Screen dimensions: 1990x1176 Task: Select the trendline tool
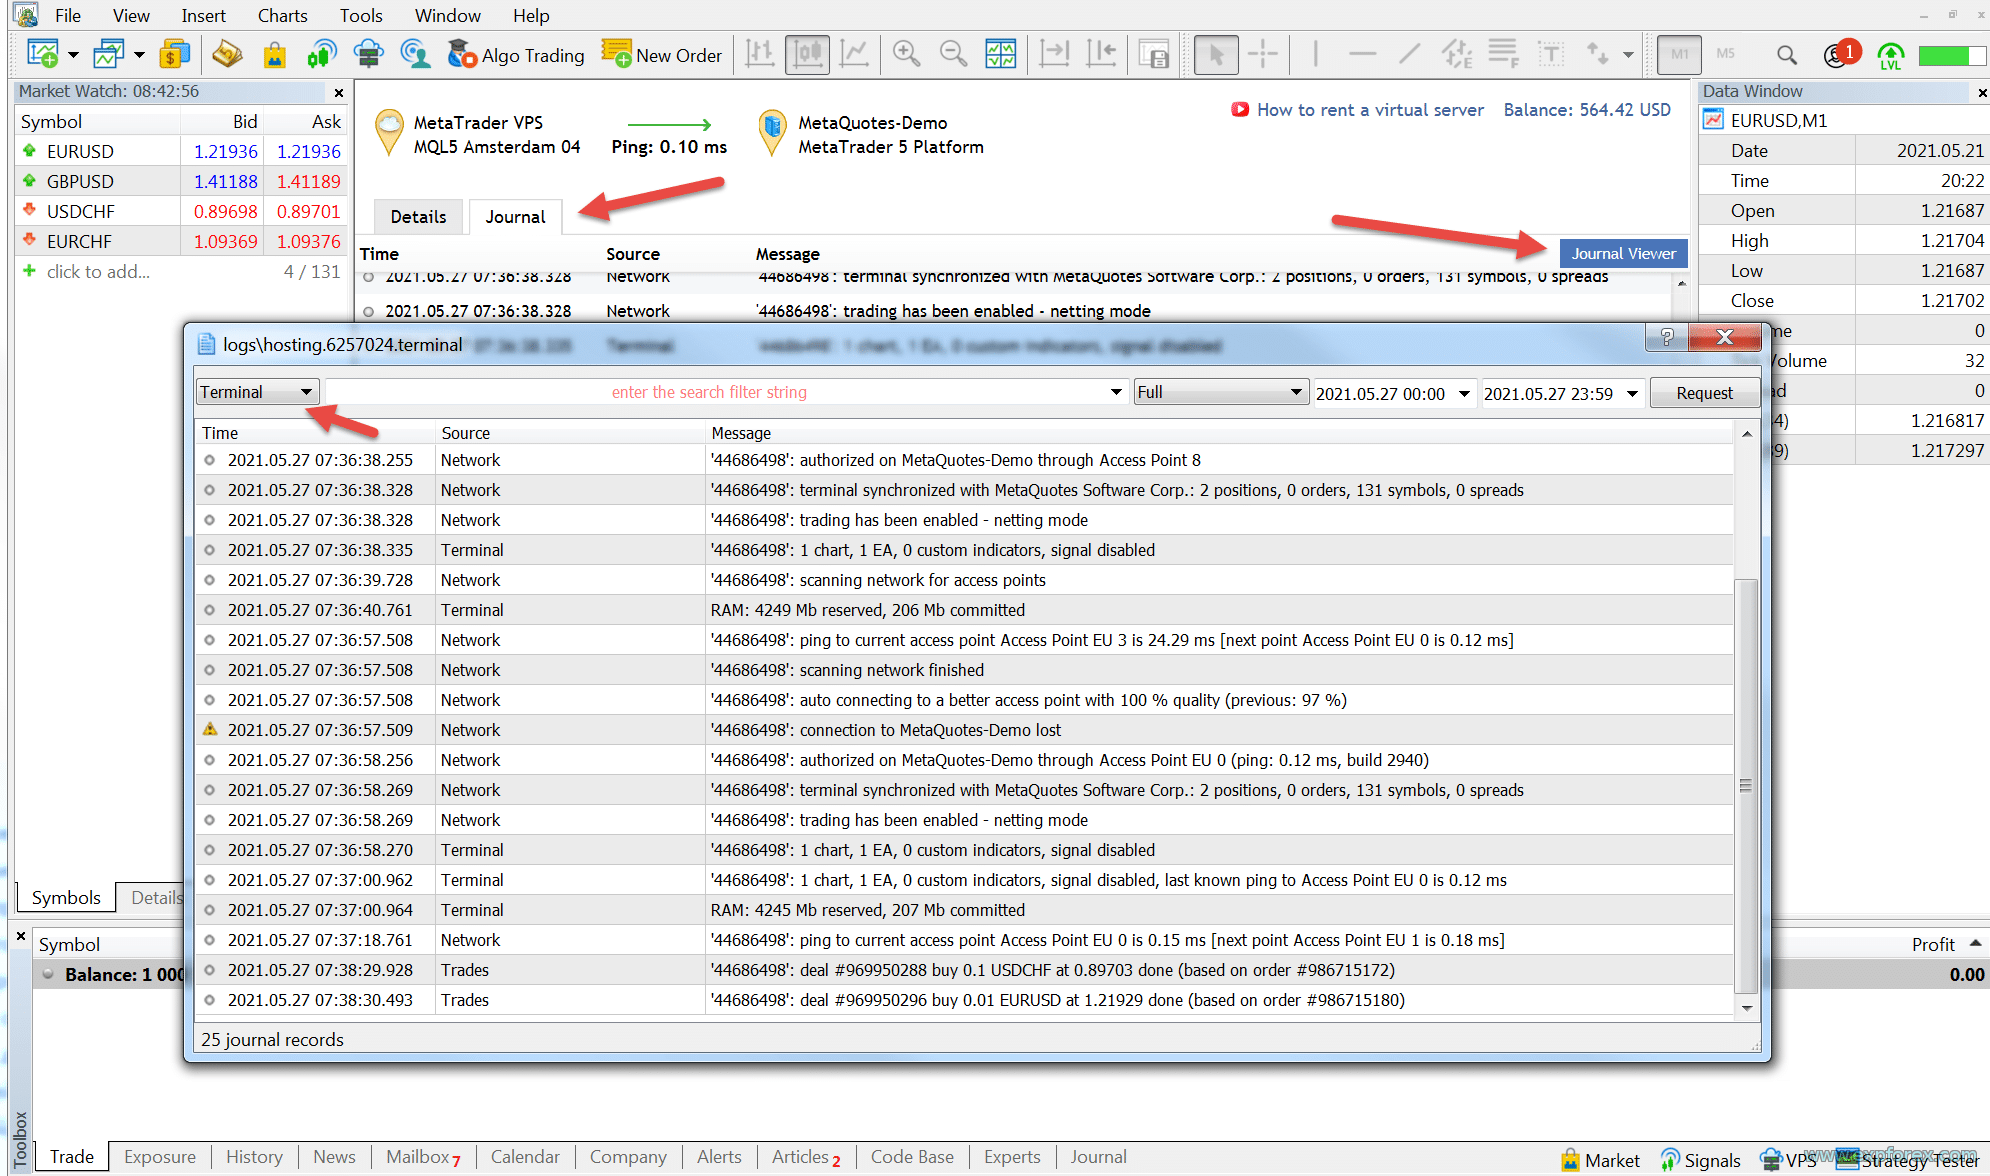[x=1409, y=54]
